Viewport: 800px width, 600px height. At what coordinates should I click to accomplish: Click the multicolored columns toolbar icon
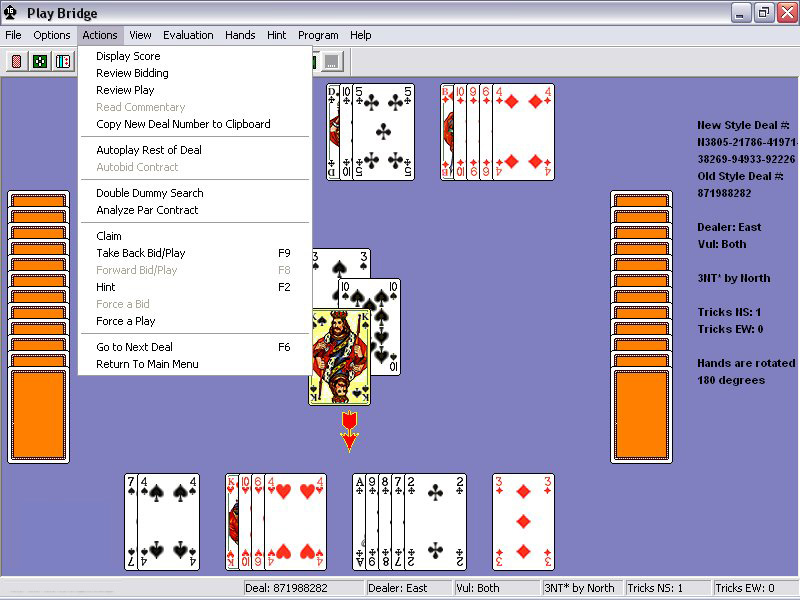tap(63, 62)
